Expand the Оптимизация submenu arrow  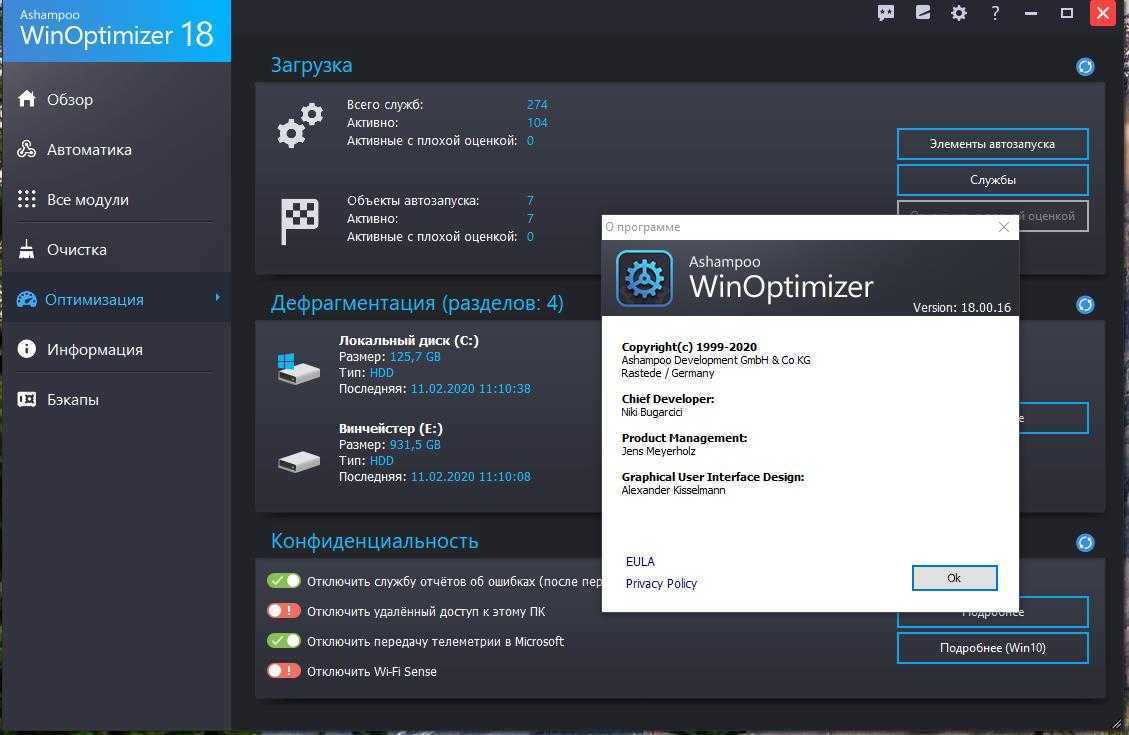[217, 297]
